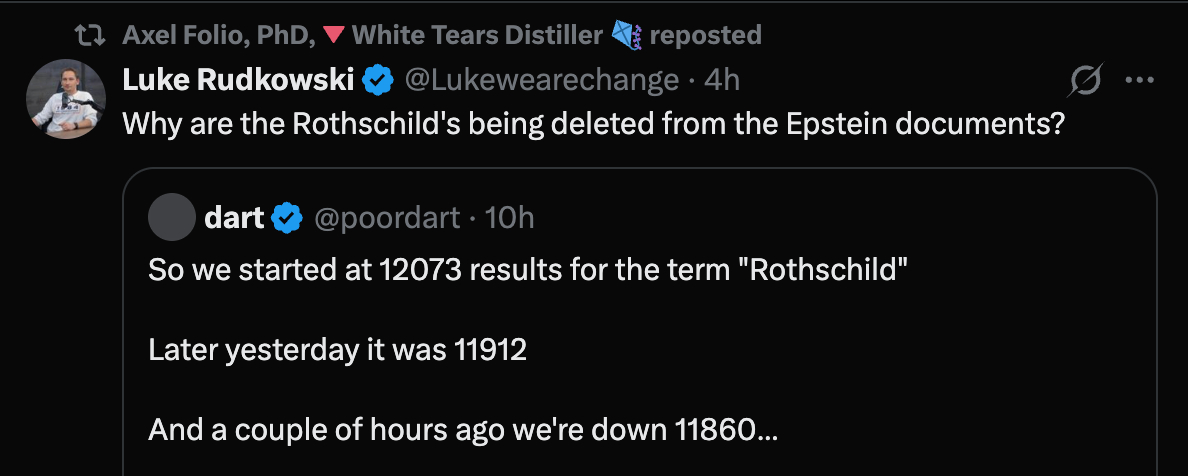Image resolution: width=1188 pixels, height=476 pixels.
Task: Click the red triangle emoji in the reposter name
Action: click(335, 36)
